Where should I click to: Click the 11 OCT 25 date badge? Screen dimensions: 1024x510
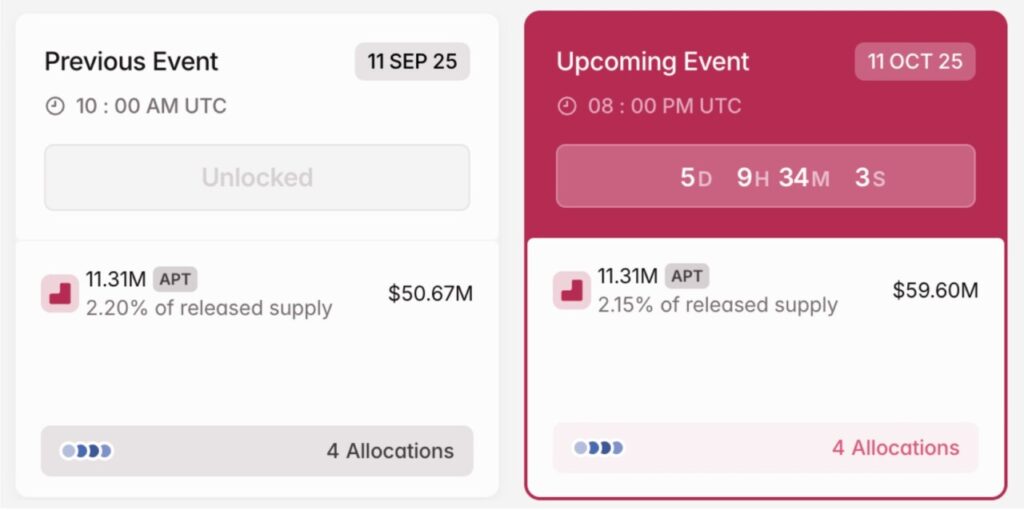click(x=915, y=61)
